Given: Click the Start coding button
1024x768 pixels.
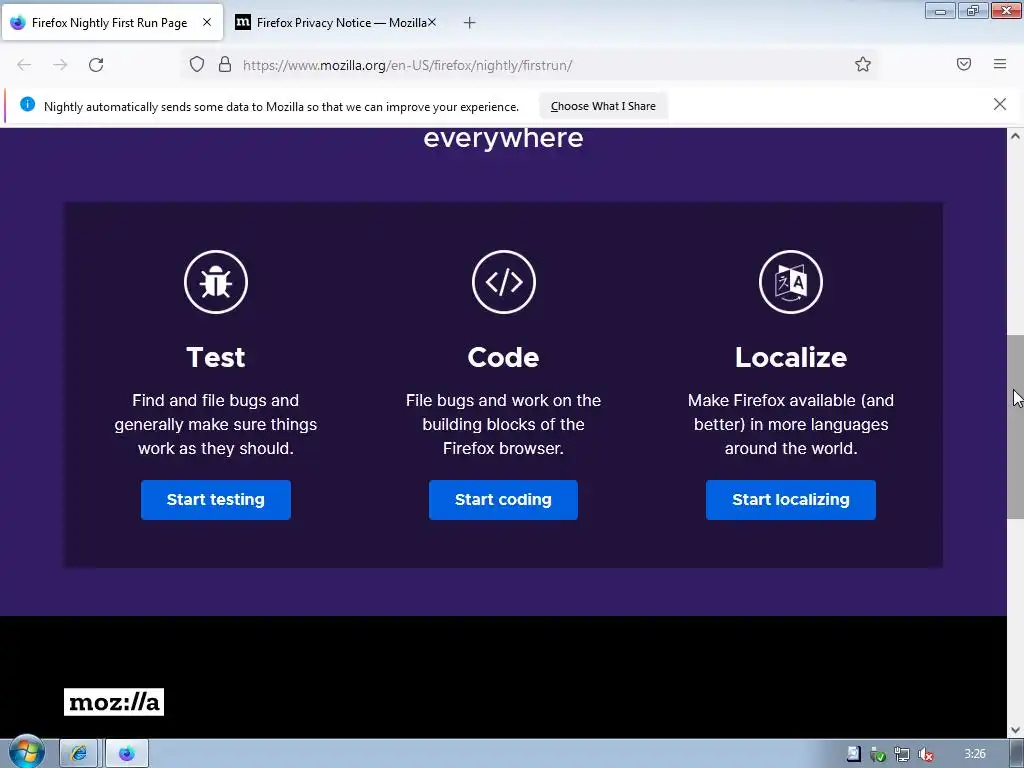Looking at the screenshot, I should click(504, 500).
